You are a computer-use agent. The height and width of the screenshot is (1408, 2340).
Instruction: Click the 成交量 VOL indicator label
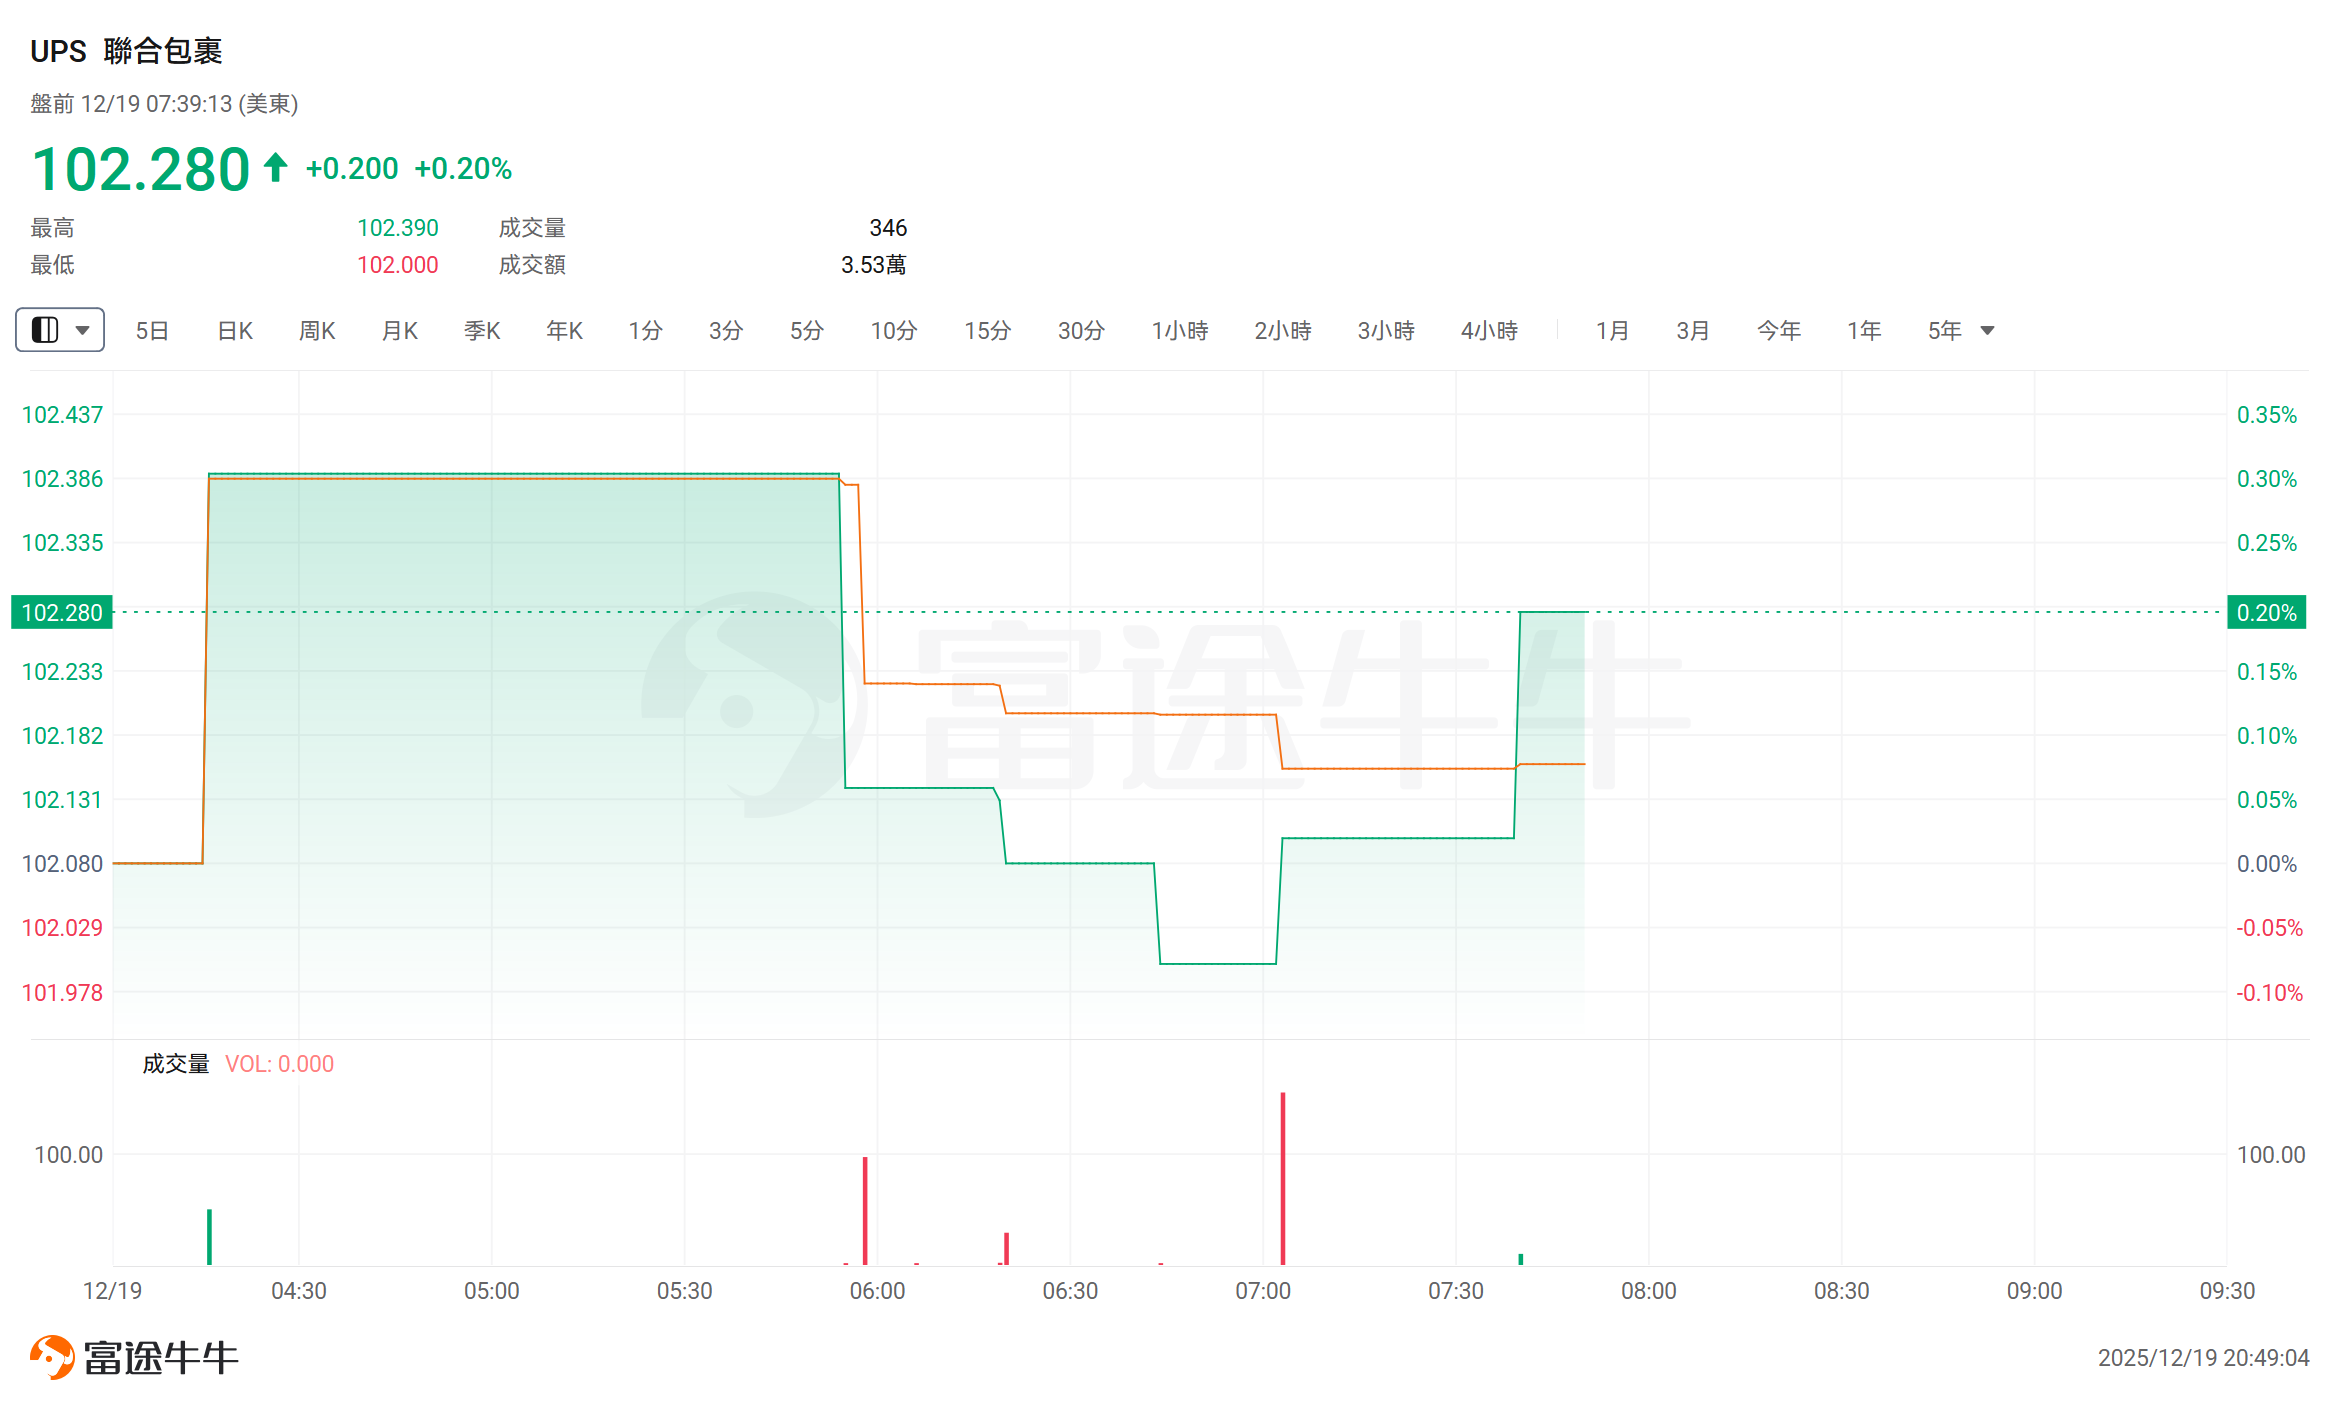coord(238,1064)
